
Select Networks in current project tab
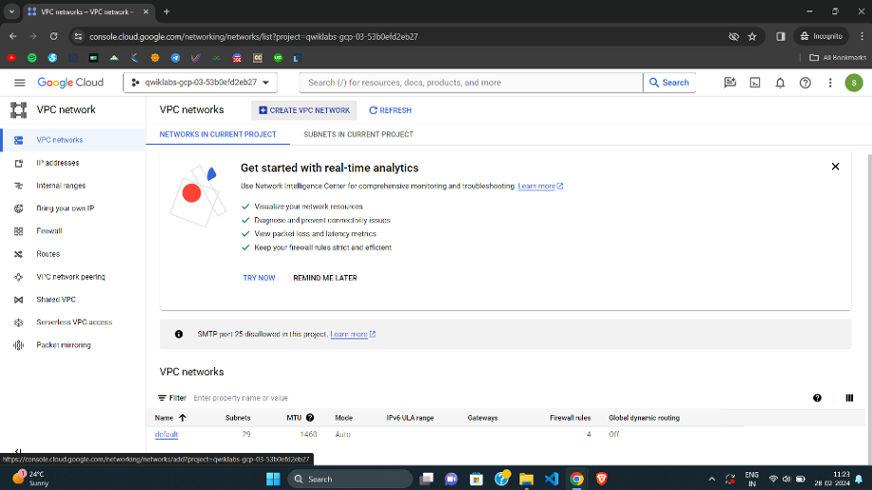[x=218, y=134]
